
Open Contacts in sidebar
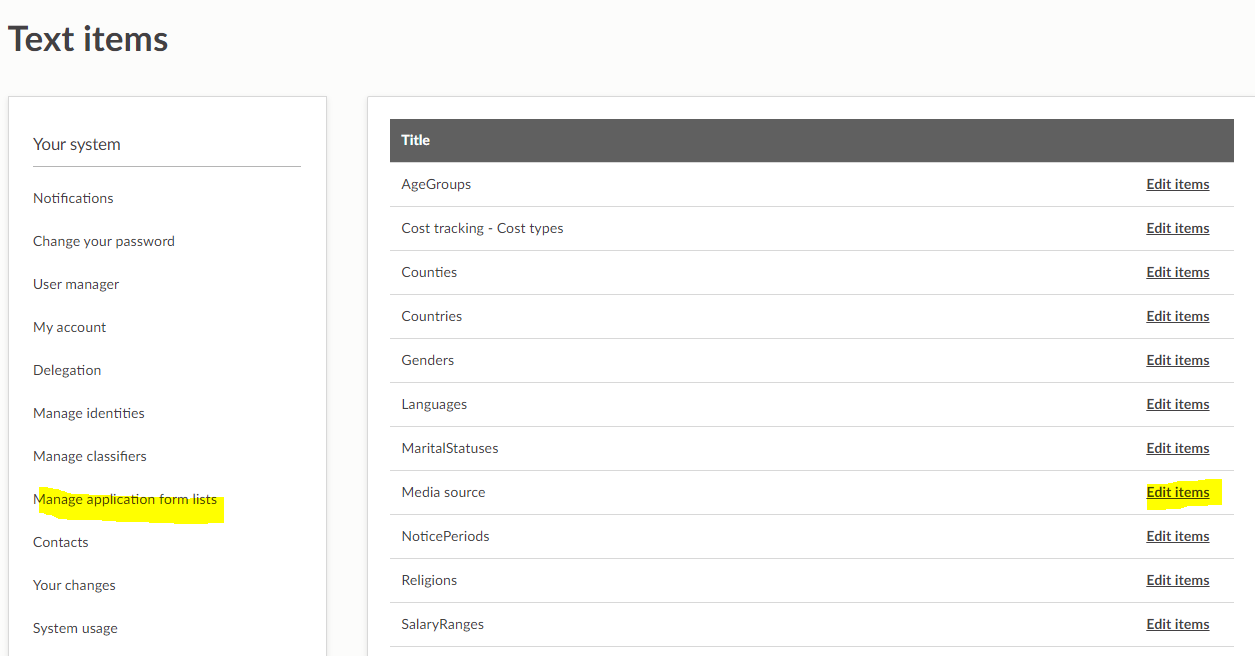(x=61, y=542)
